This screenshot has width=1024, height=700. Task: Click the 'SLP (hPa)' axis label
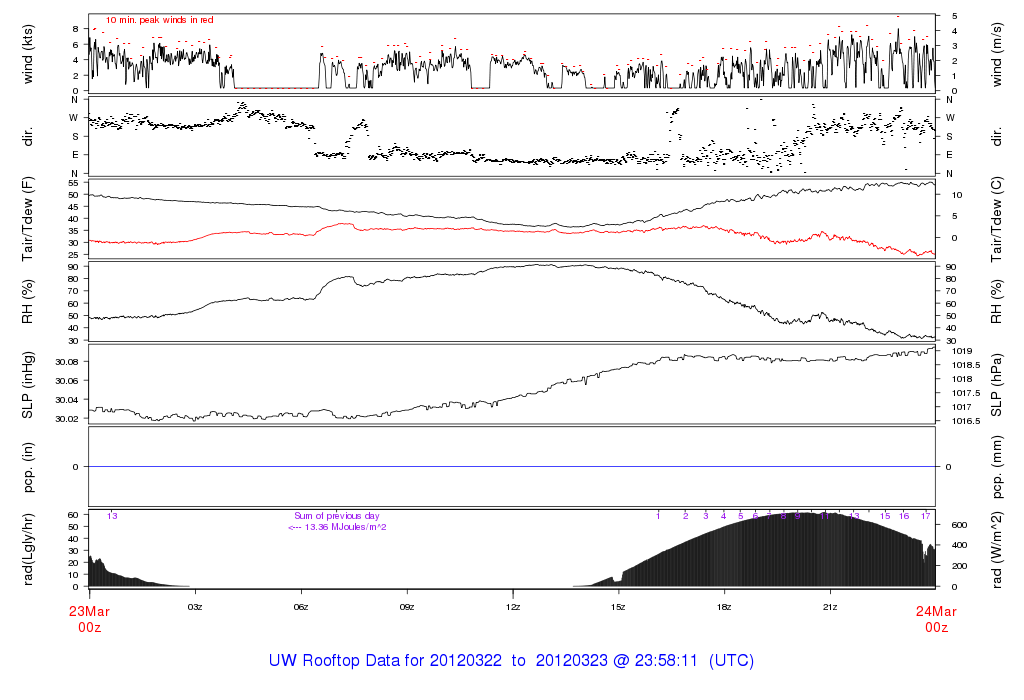coord(995,385)
